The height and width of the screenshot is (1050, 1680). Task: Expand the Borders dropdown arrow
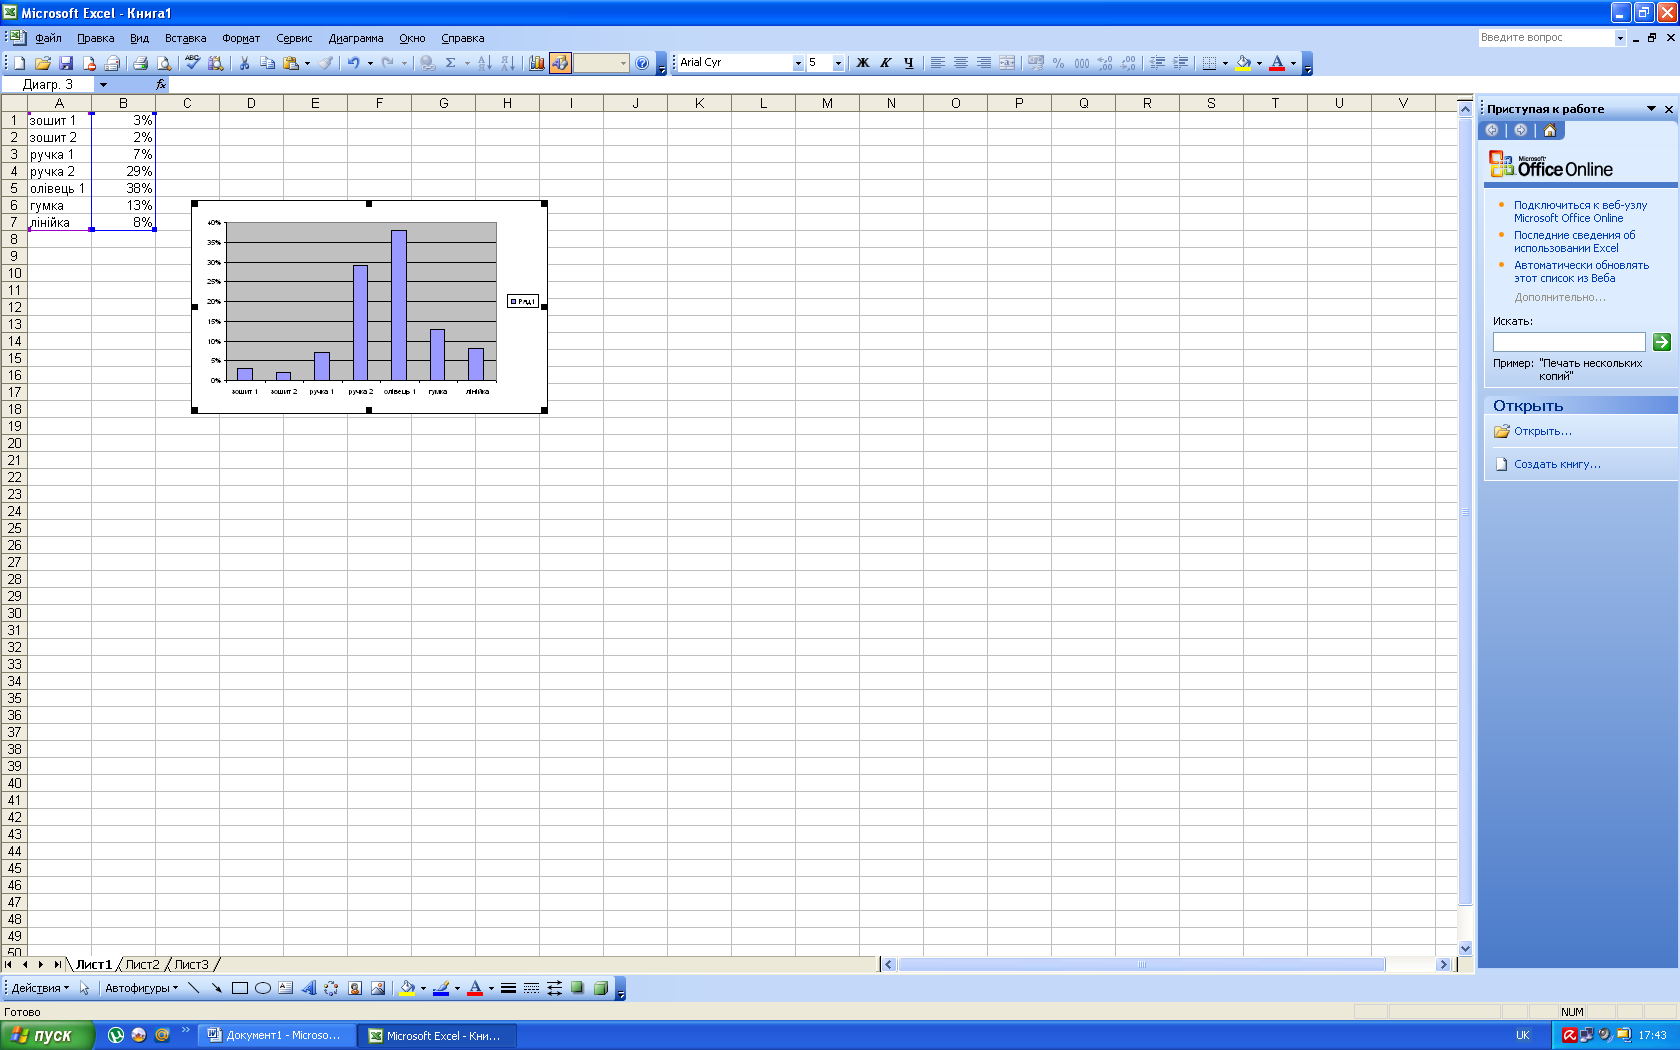click(1225, 63)
